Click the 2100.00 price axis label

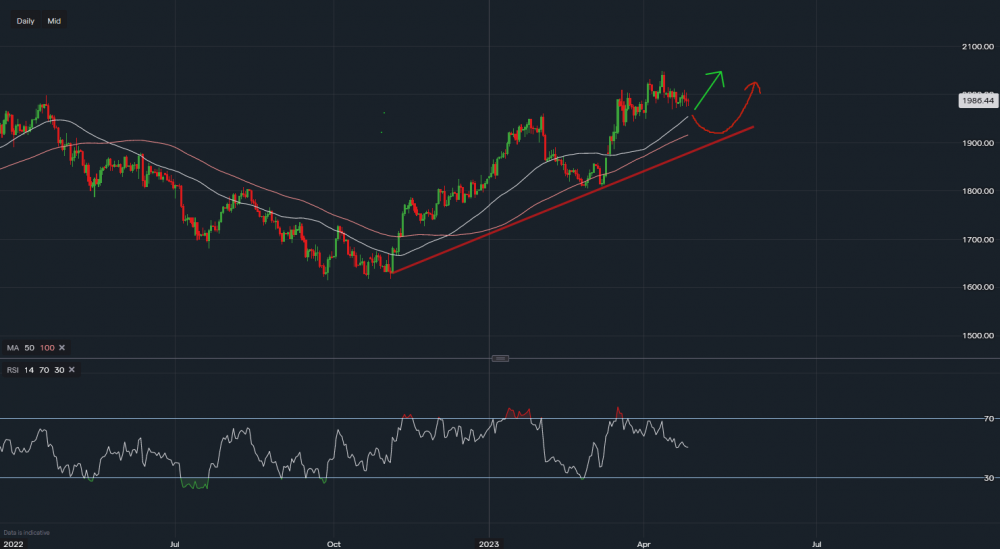click(977, 47)
